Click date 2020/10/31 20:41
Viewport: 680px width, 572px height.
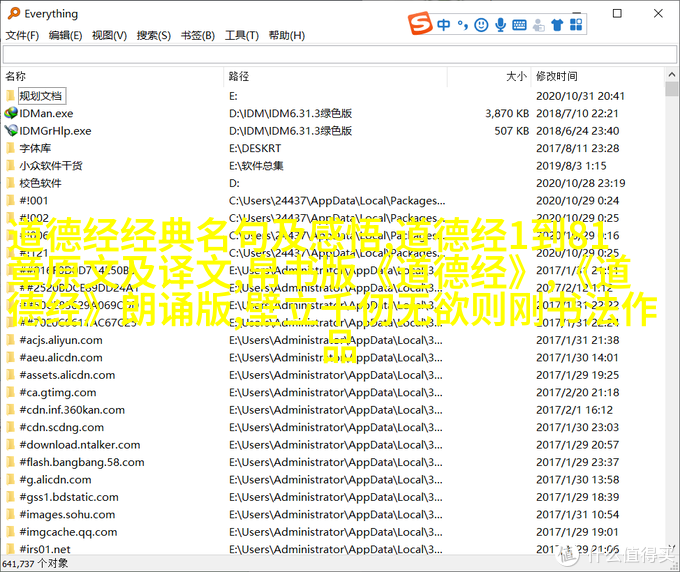click(x=580, y=96)
